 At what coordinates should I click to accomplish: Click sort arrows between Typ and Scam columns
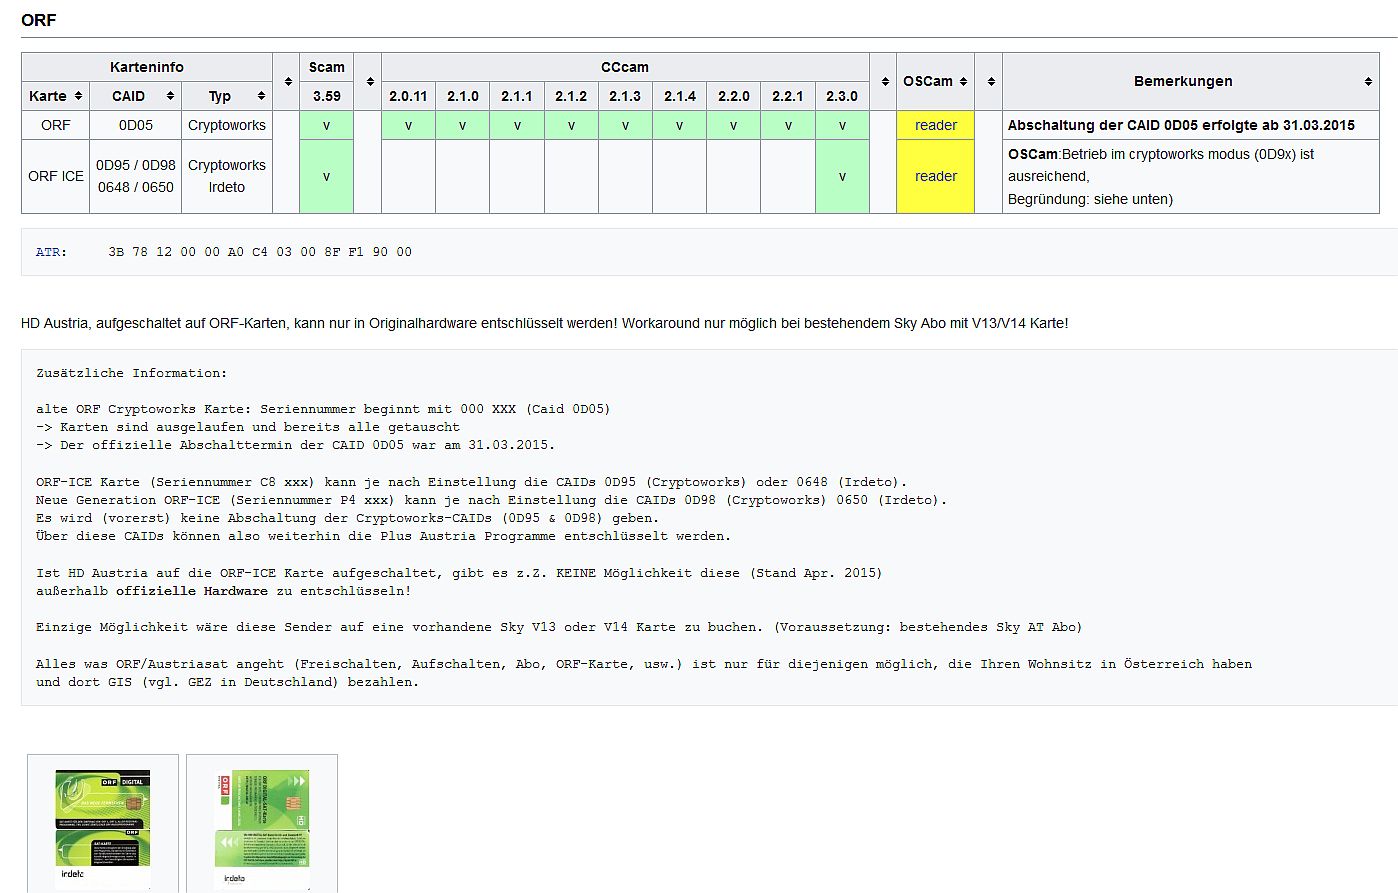287,81
